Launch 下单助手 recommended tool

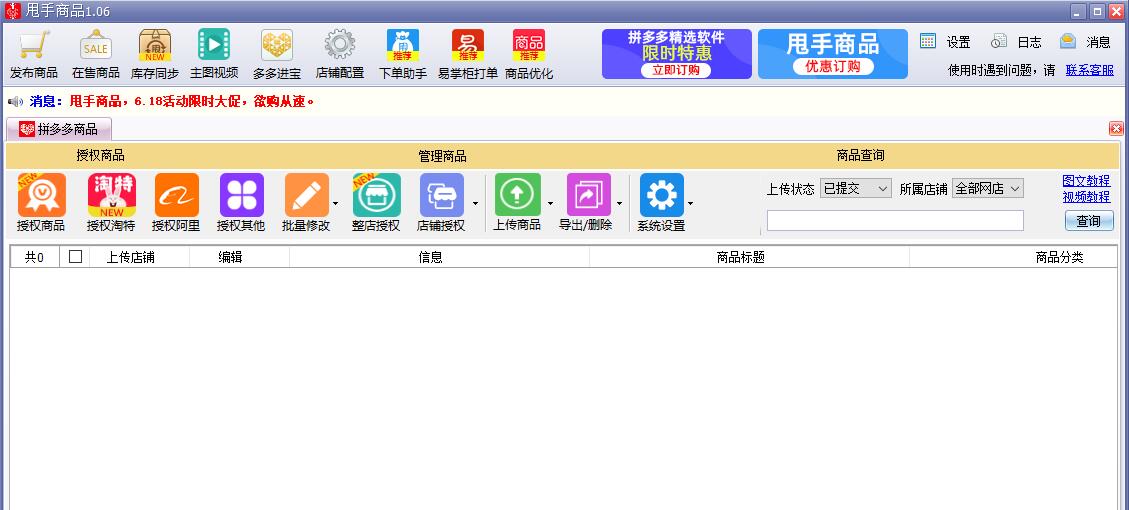tap(403, 45)
